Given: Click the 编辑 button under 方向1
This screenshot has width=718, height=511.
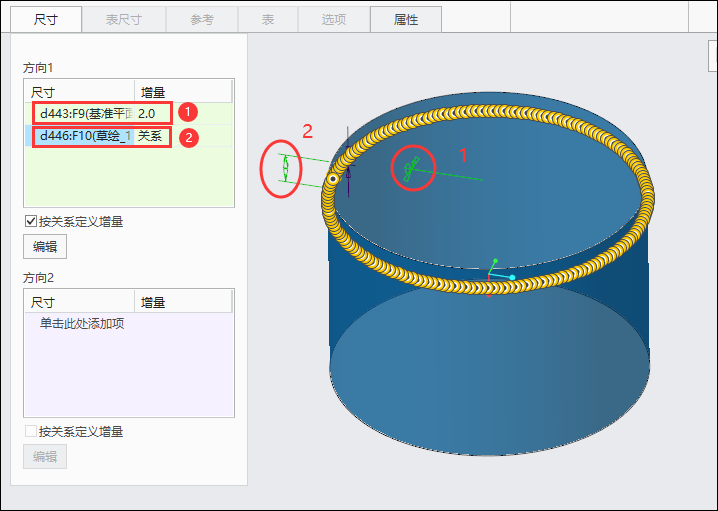Looking at the screenshot, I should (45, 247).
